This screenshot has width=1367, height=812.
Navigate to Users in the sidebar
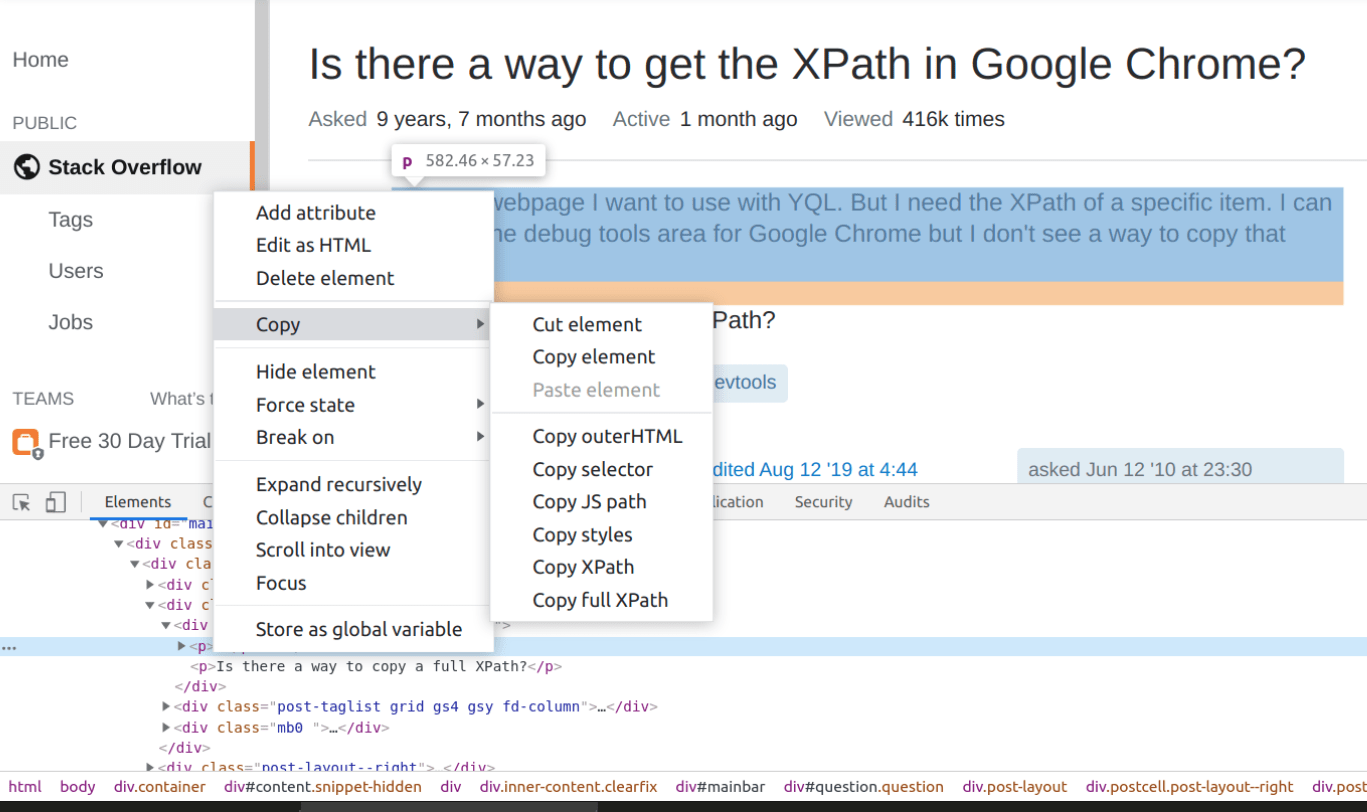(75, 270)
